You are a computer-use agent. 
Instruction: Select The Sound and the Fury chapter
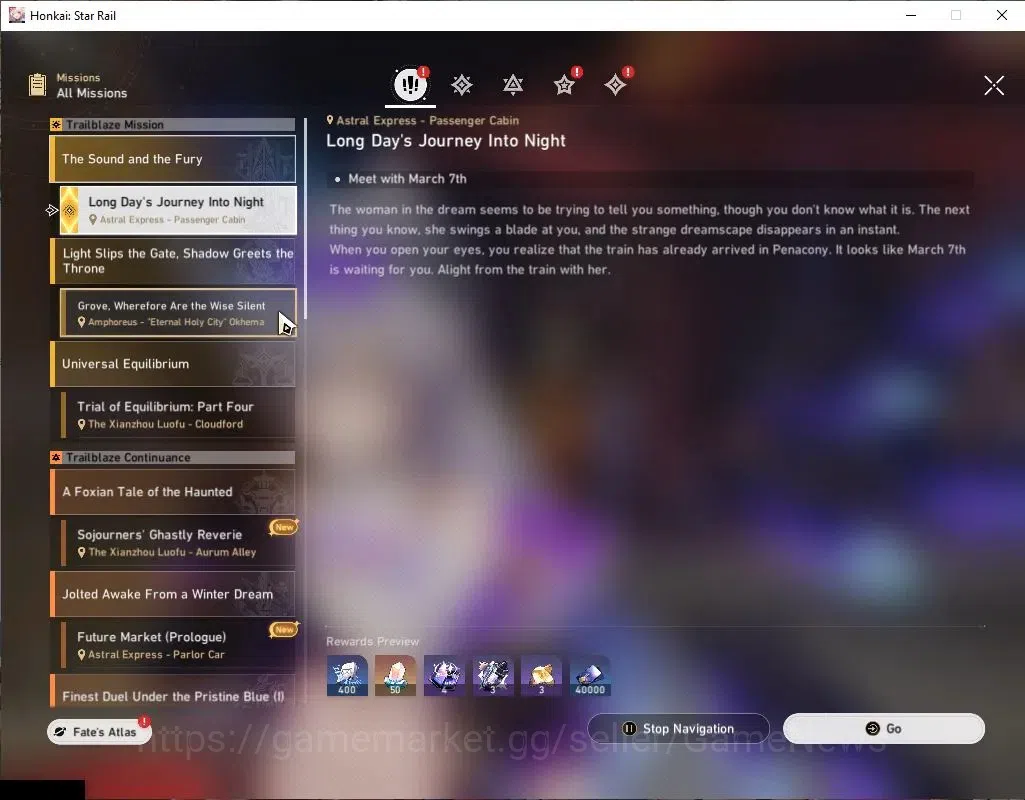click(x=173, y=159)
